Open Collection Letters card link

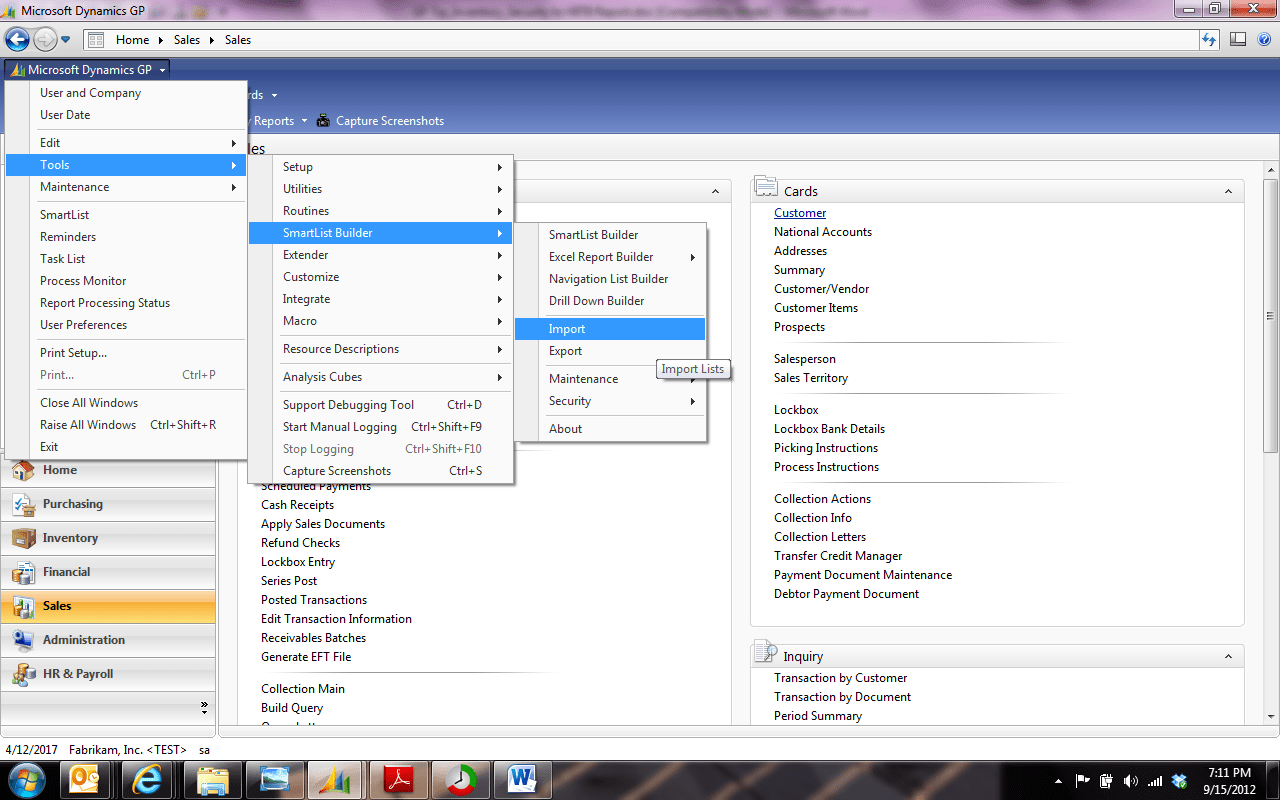pos(820,537)
